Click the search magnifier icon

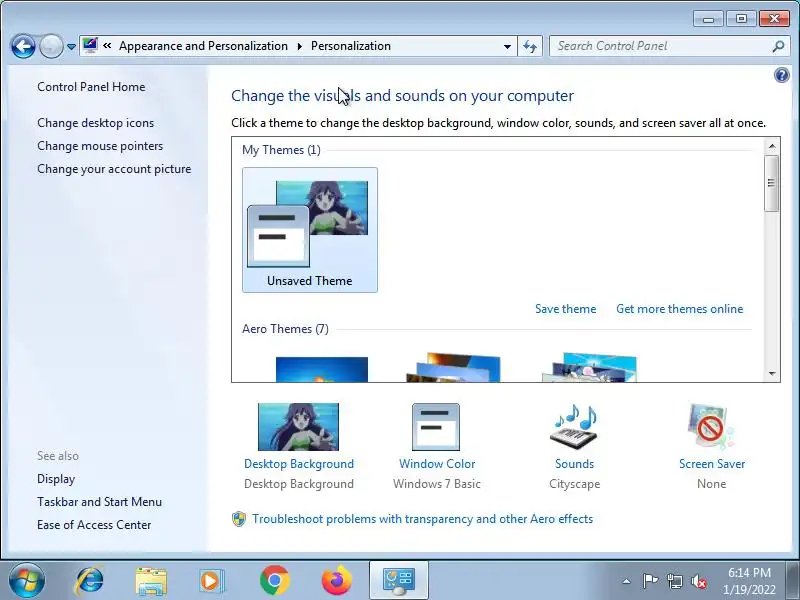point(778,46)
